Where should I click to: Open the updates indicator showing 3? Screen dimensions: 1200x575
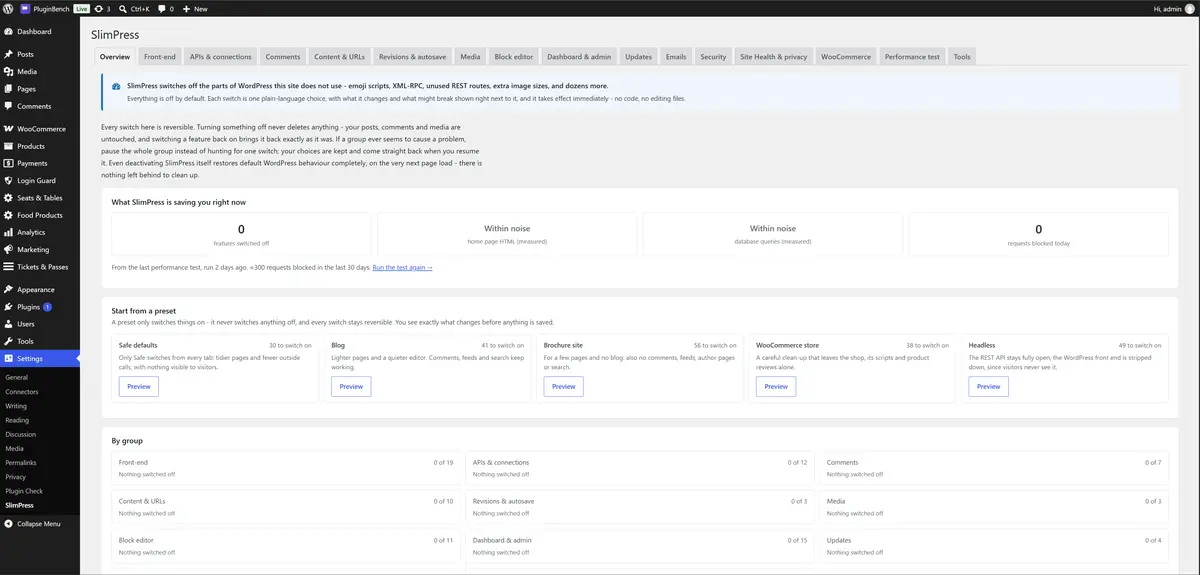(x=104, y=8)
